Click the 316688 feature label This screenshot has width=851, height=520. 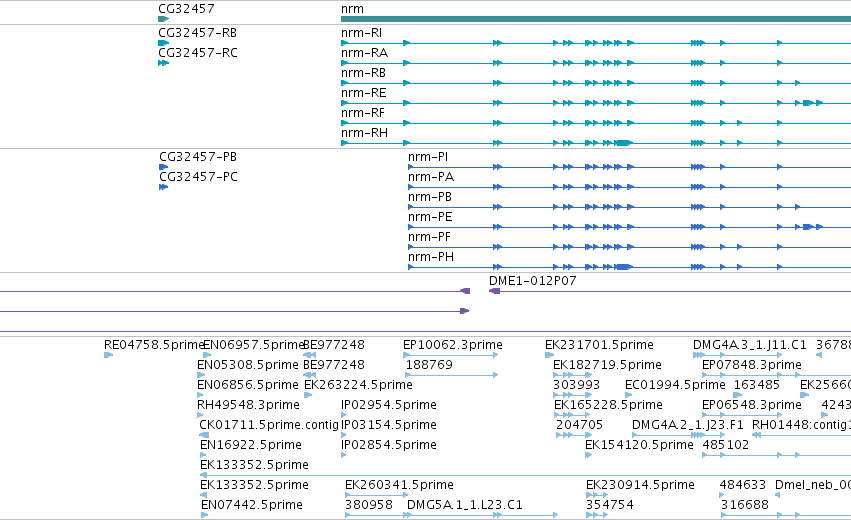pos(745,505)
